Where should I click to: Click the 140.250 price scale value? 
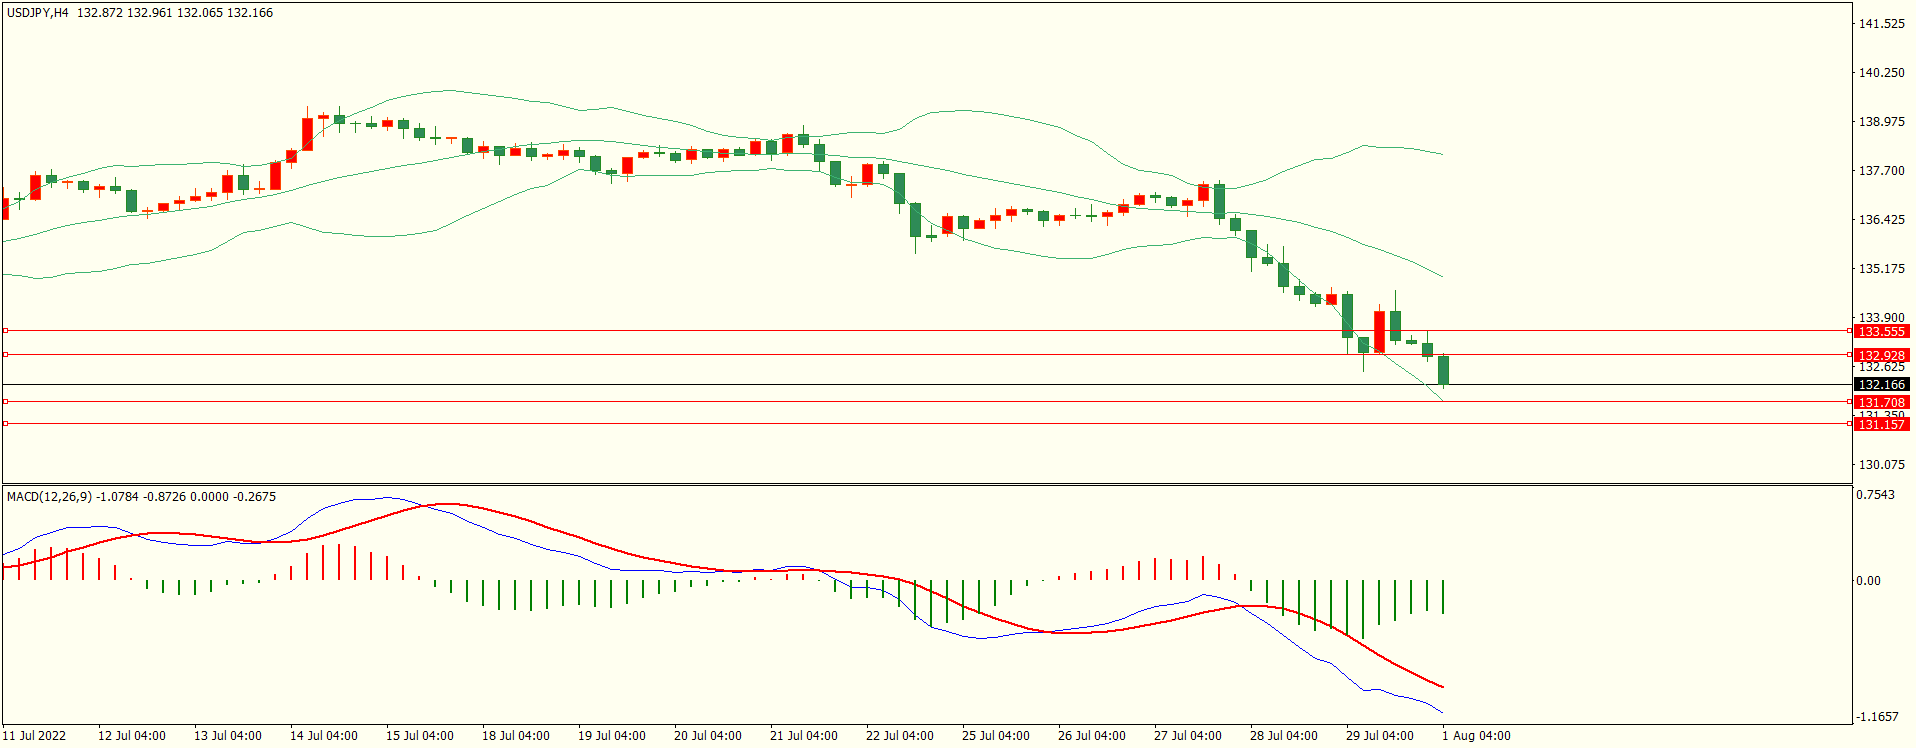tap(1881, 73)
